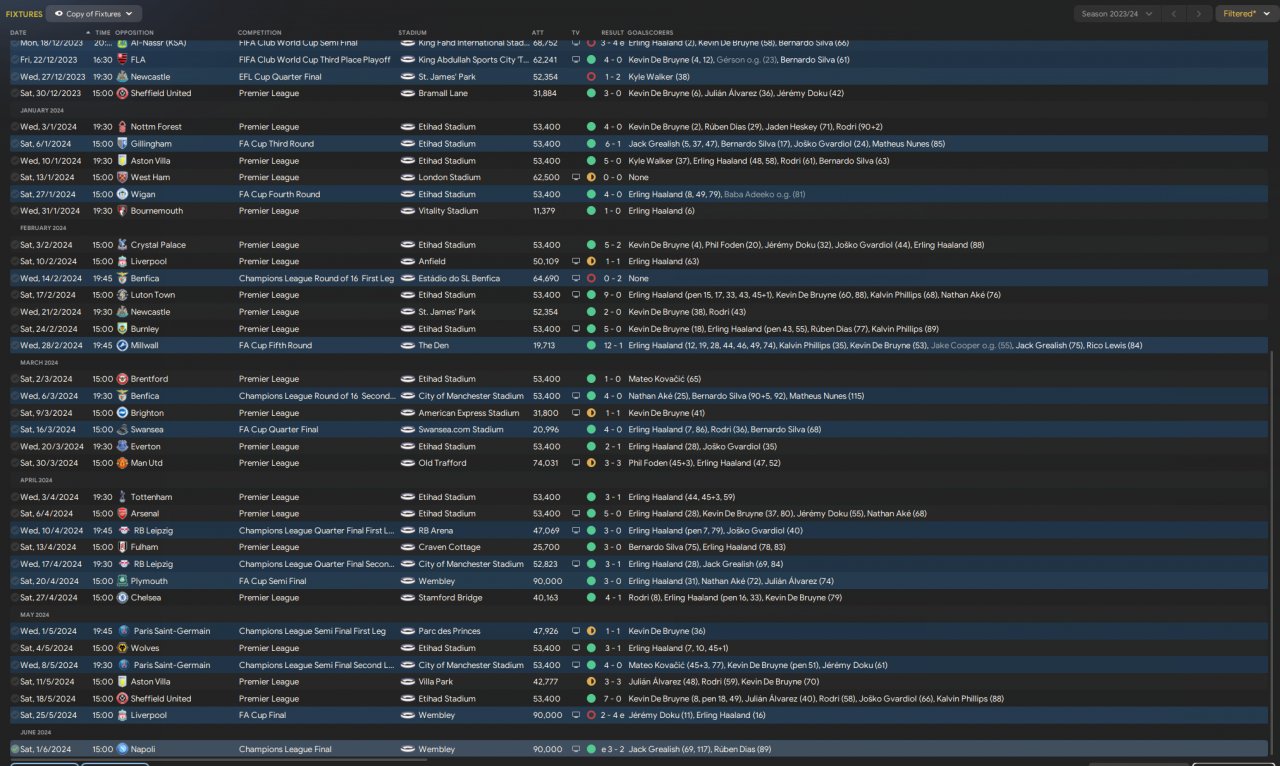Image resolution: width=1280 pixels, height=766 pixels.
Task: Click the Crystal Palace club badge
Action: point(122,245)
